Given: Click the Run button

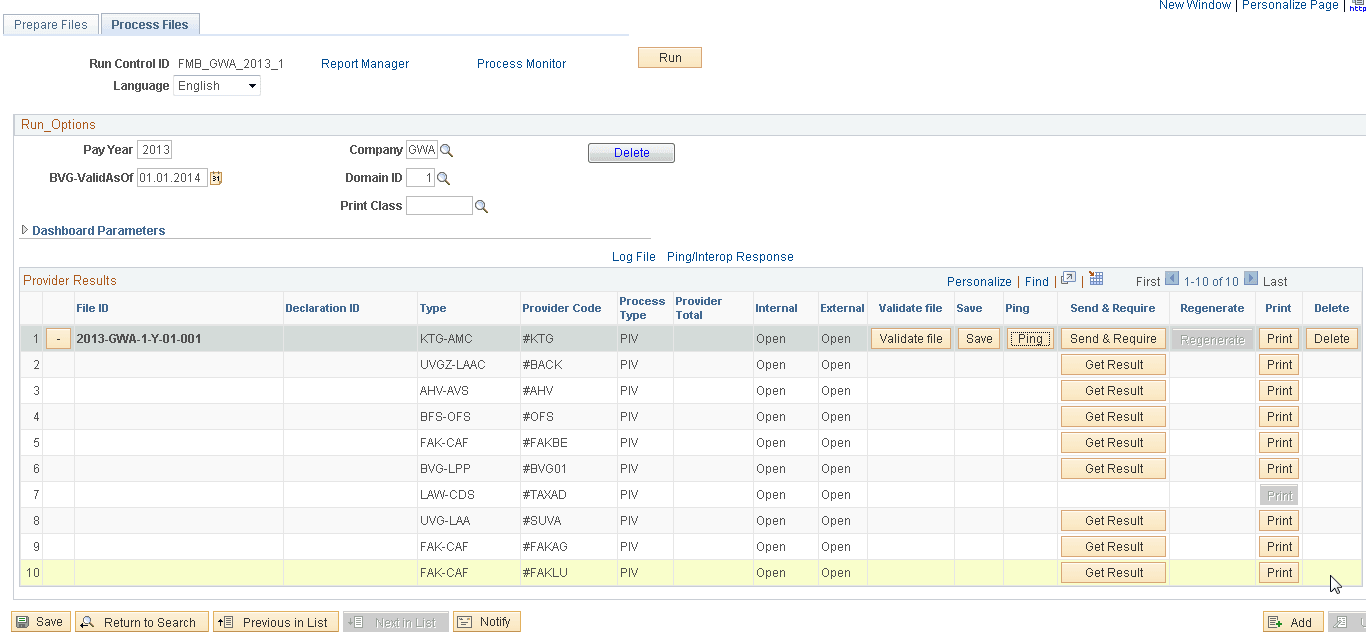Looking at the screenshot, I should click(670, 58).
